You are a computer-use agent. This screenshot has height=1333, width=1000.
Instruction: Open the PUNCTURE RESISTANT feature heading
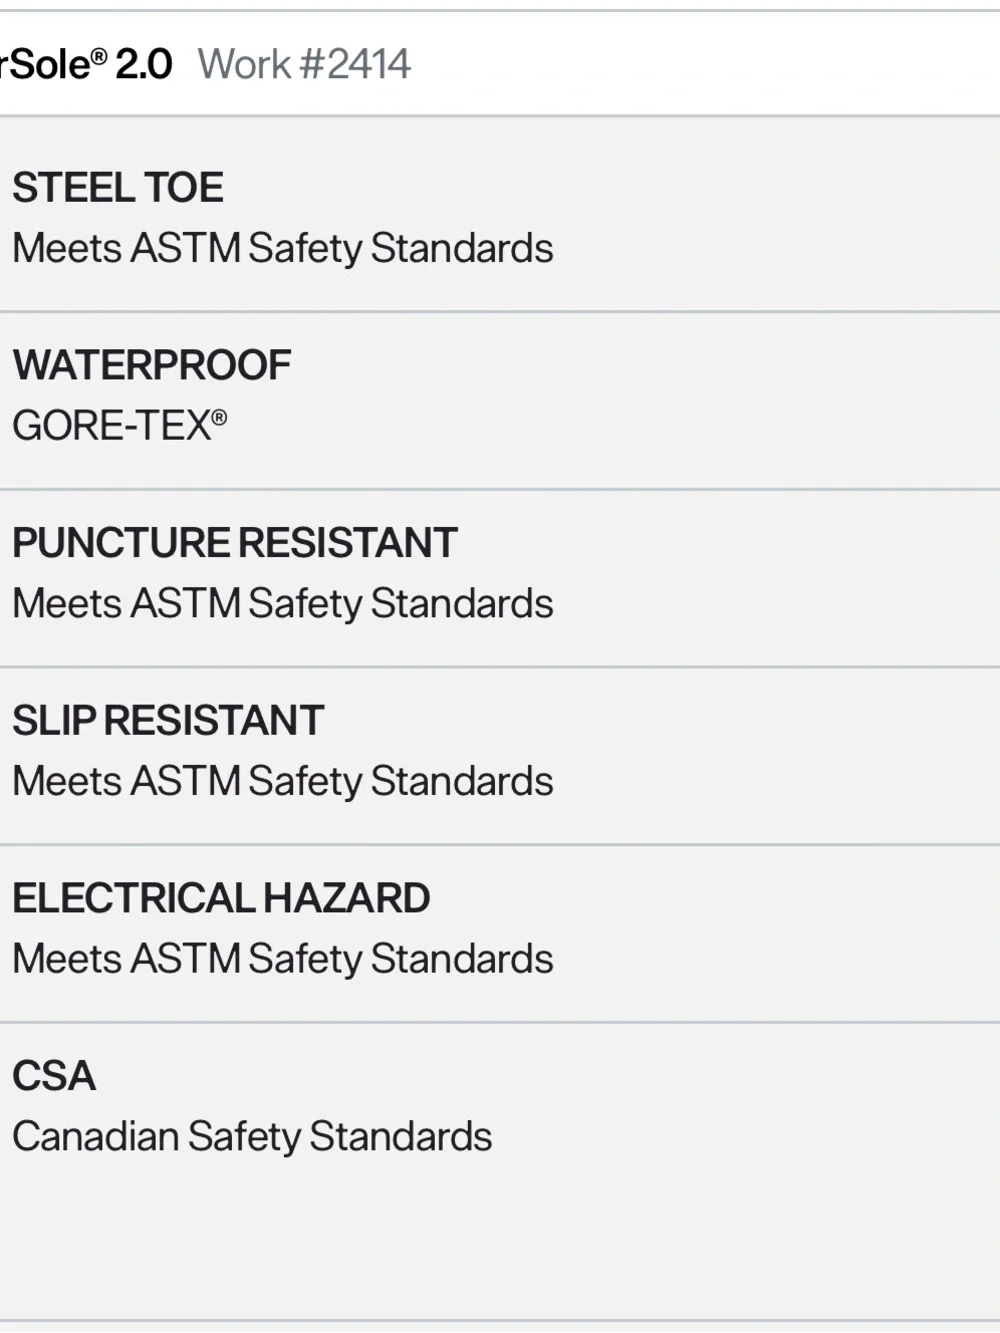(x=235, y=543)
